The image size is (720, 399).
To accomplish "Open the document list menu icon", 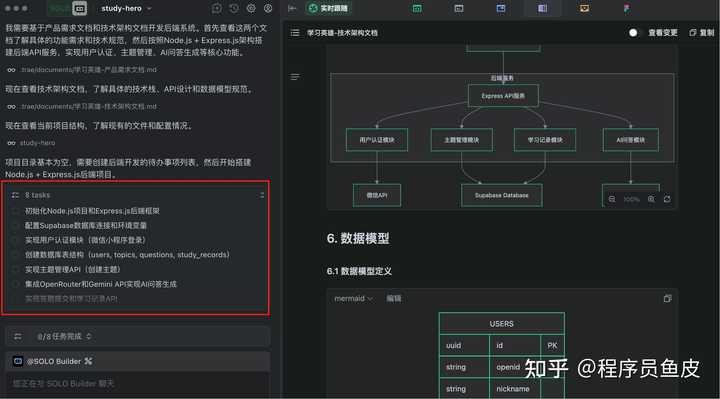I will click(x=295, y=33).
